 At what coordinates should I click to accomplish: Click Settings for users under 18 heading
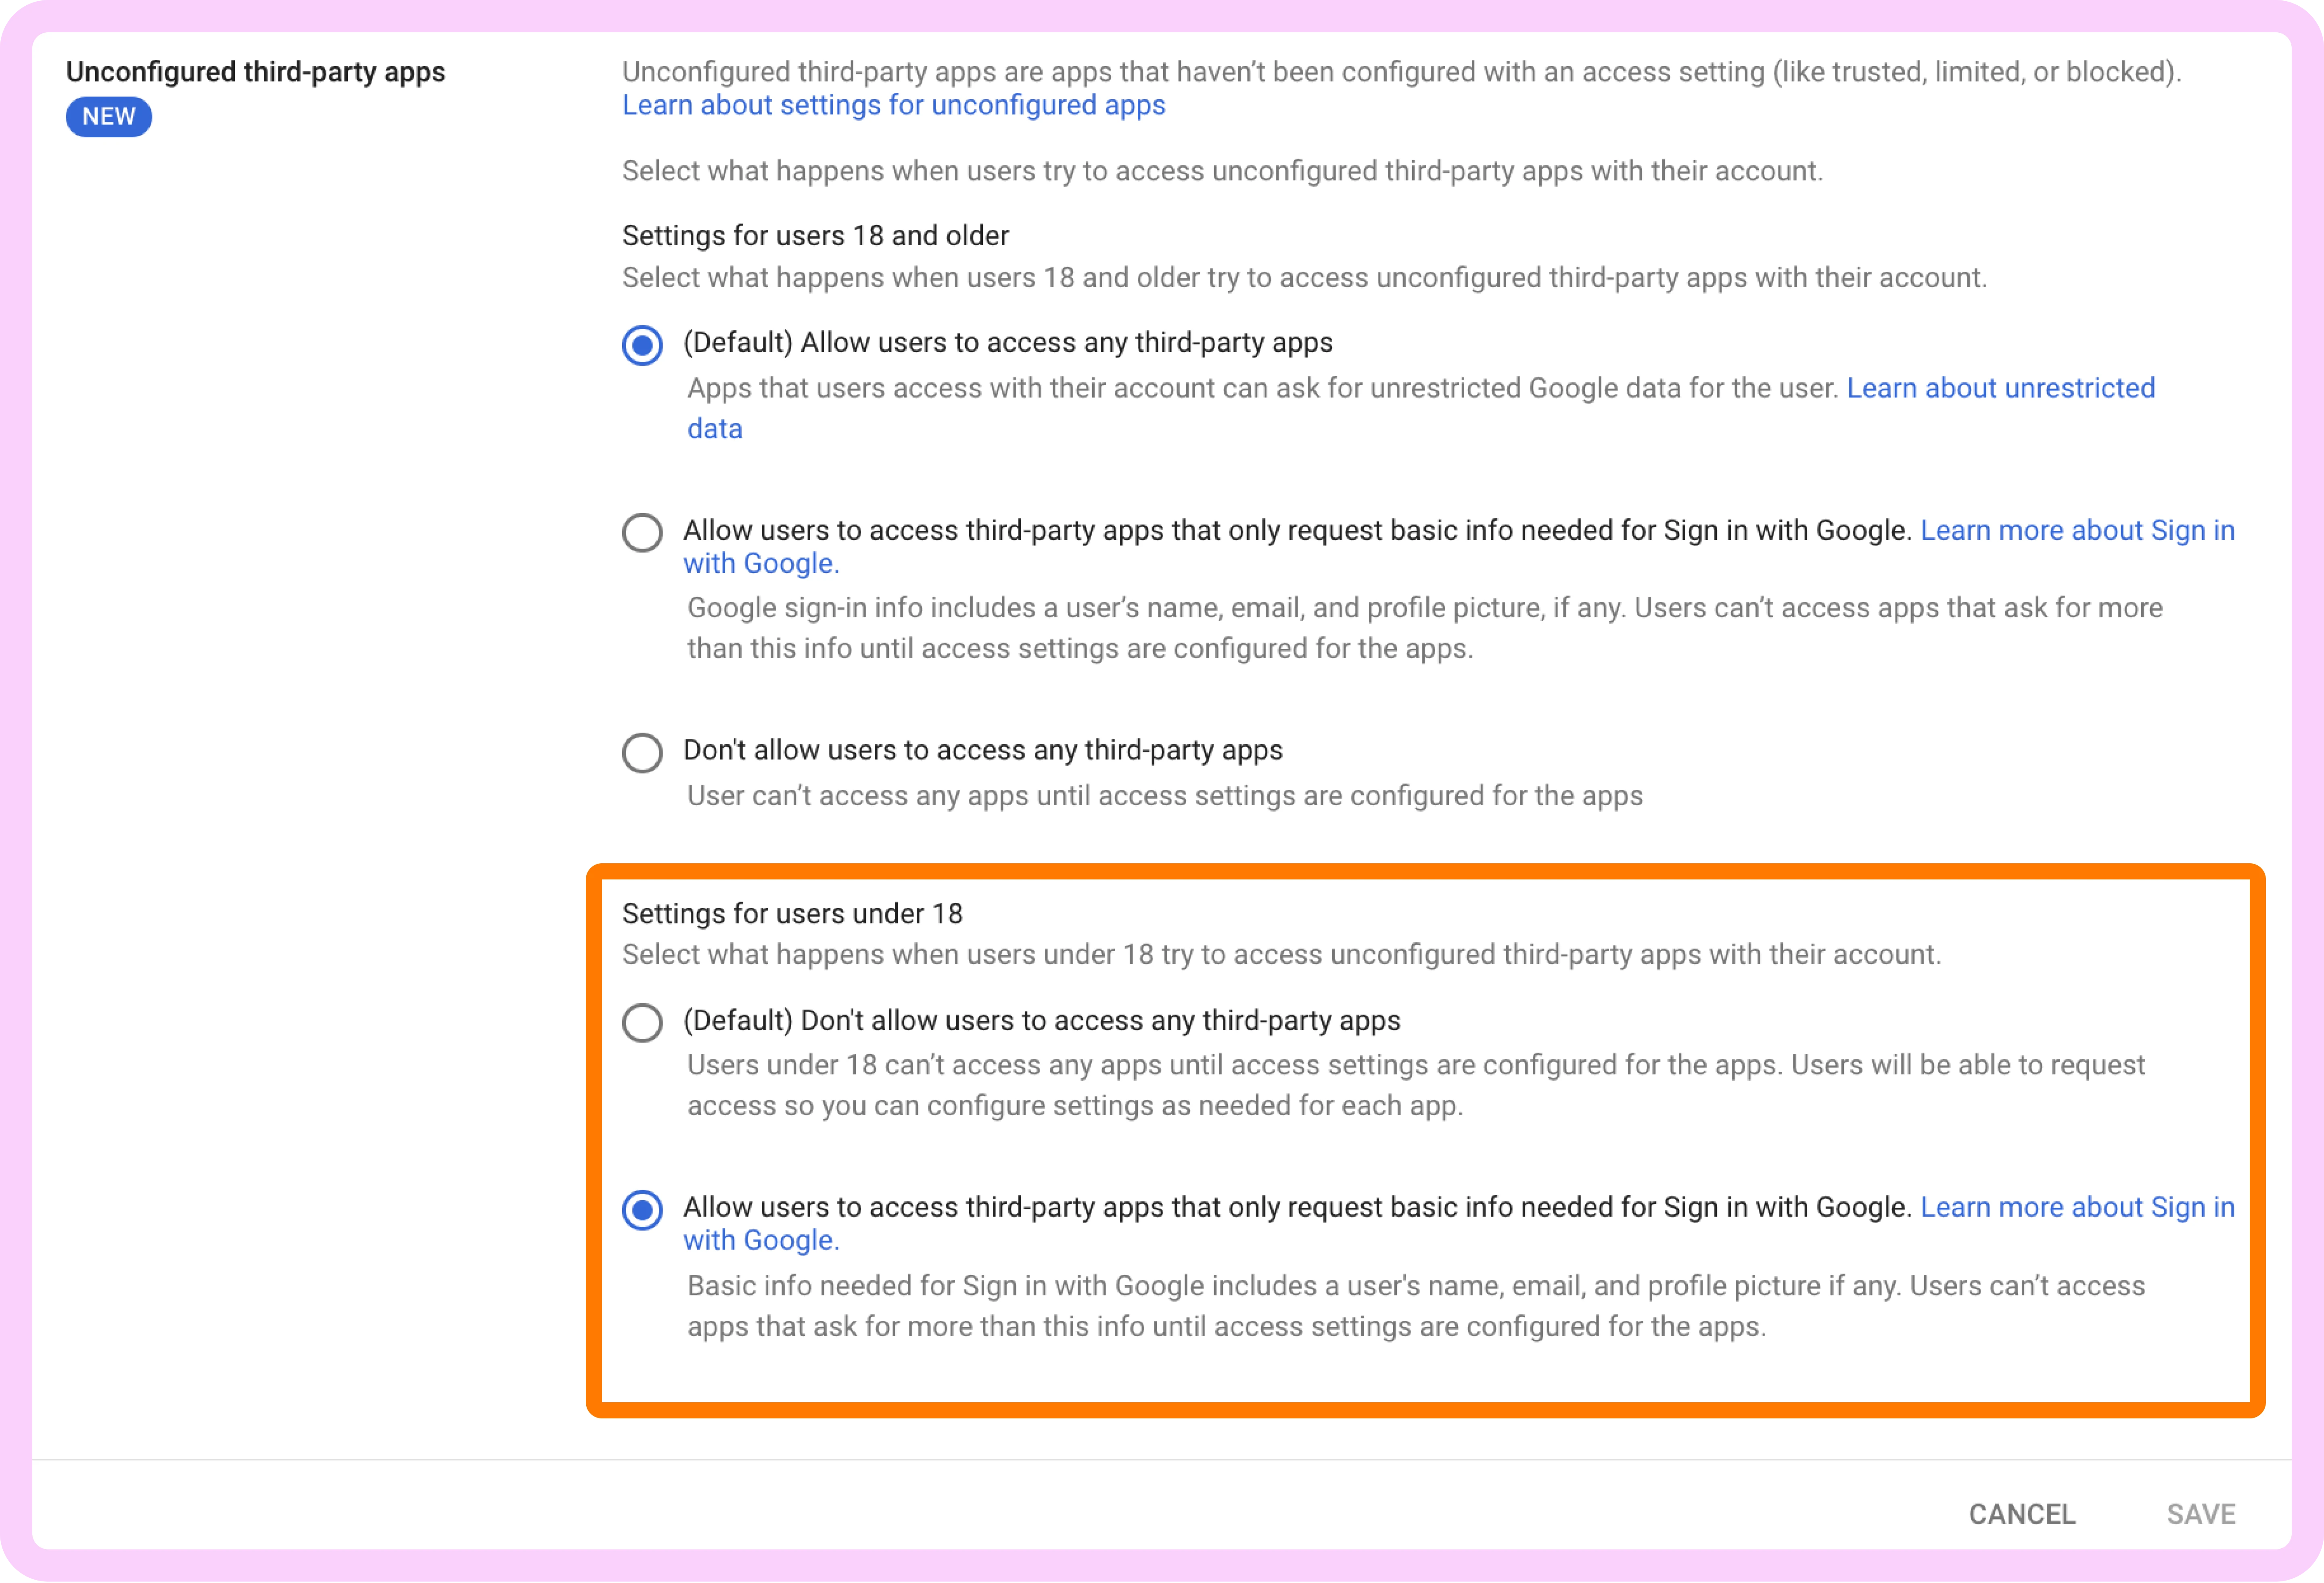click(792, 913)
